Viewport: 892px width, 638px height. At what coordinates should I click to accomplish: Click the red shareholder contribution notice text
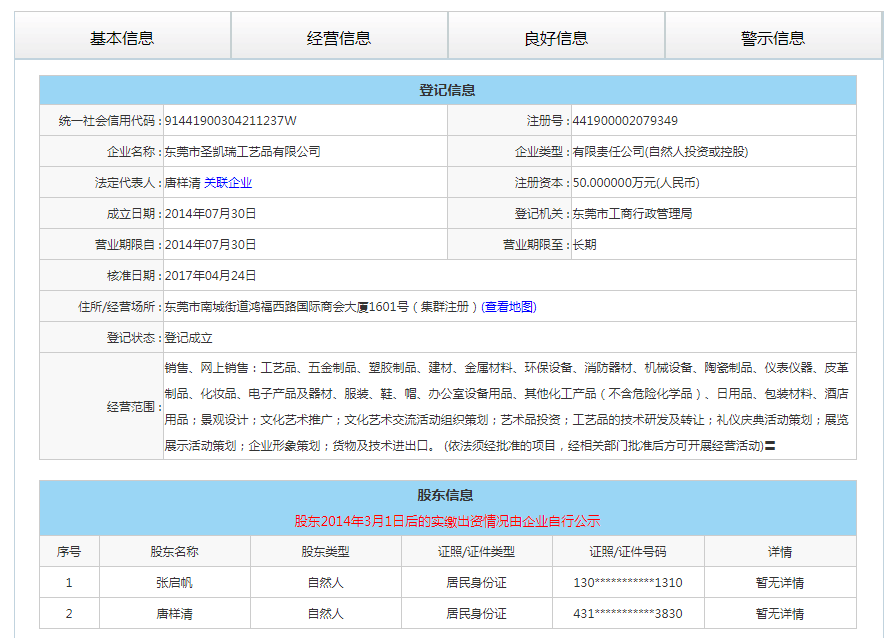[447, 521]
